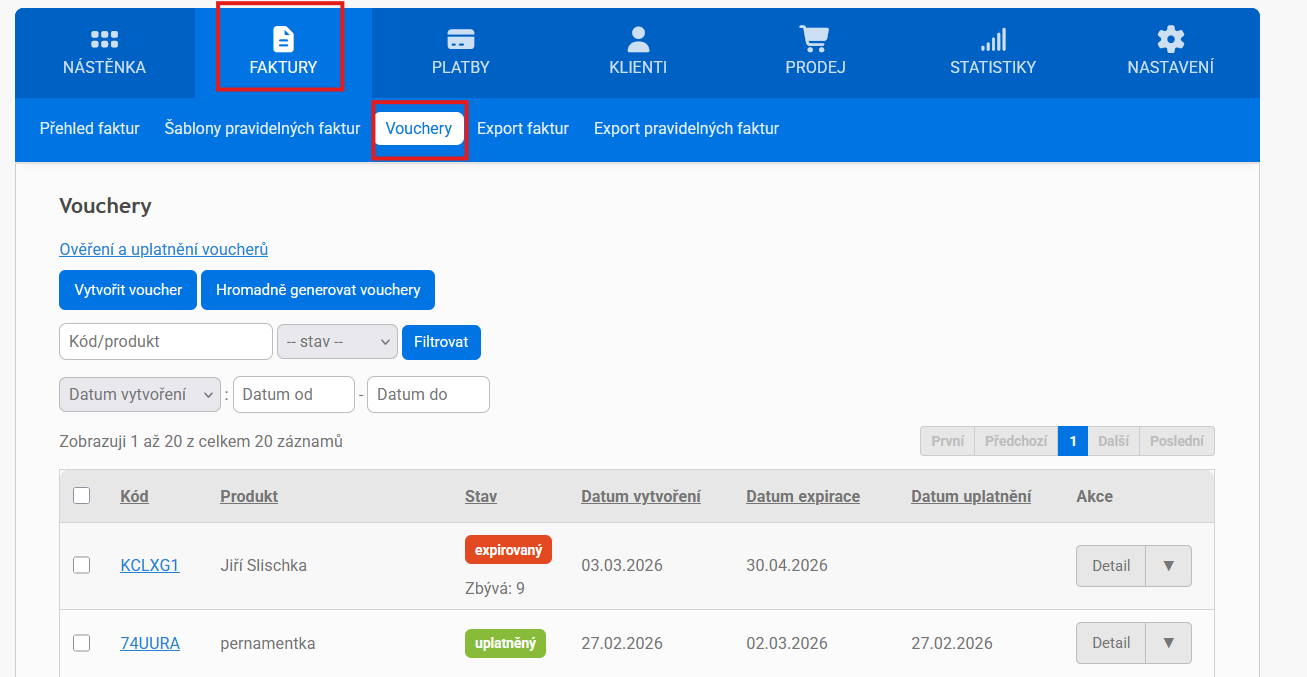Click product name Jiří Slischka
Viewport: 1307px width, 677px height.
(x=263, y=565)
